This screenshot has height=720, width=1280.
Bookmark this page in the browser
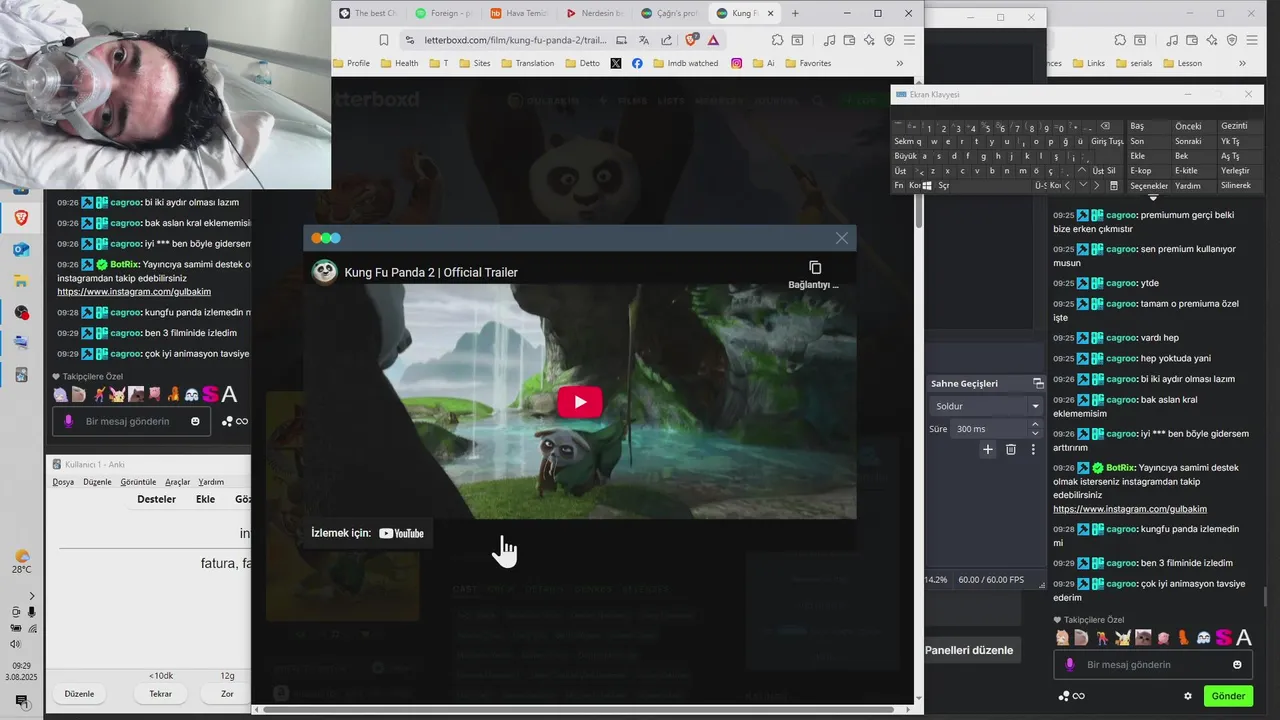[384, 40]
